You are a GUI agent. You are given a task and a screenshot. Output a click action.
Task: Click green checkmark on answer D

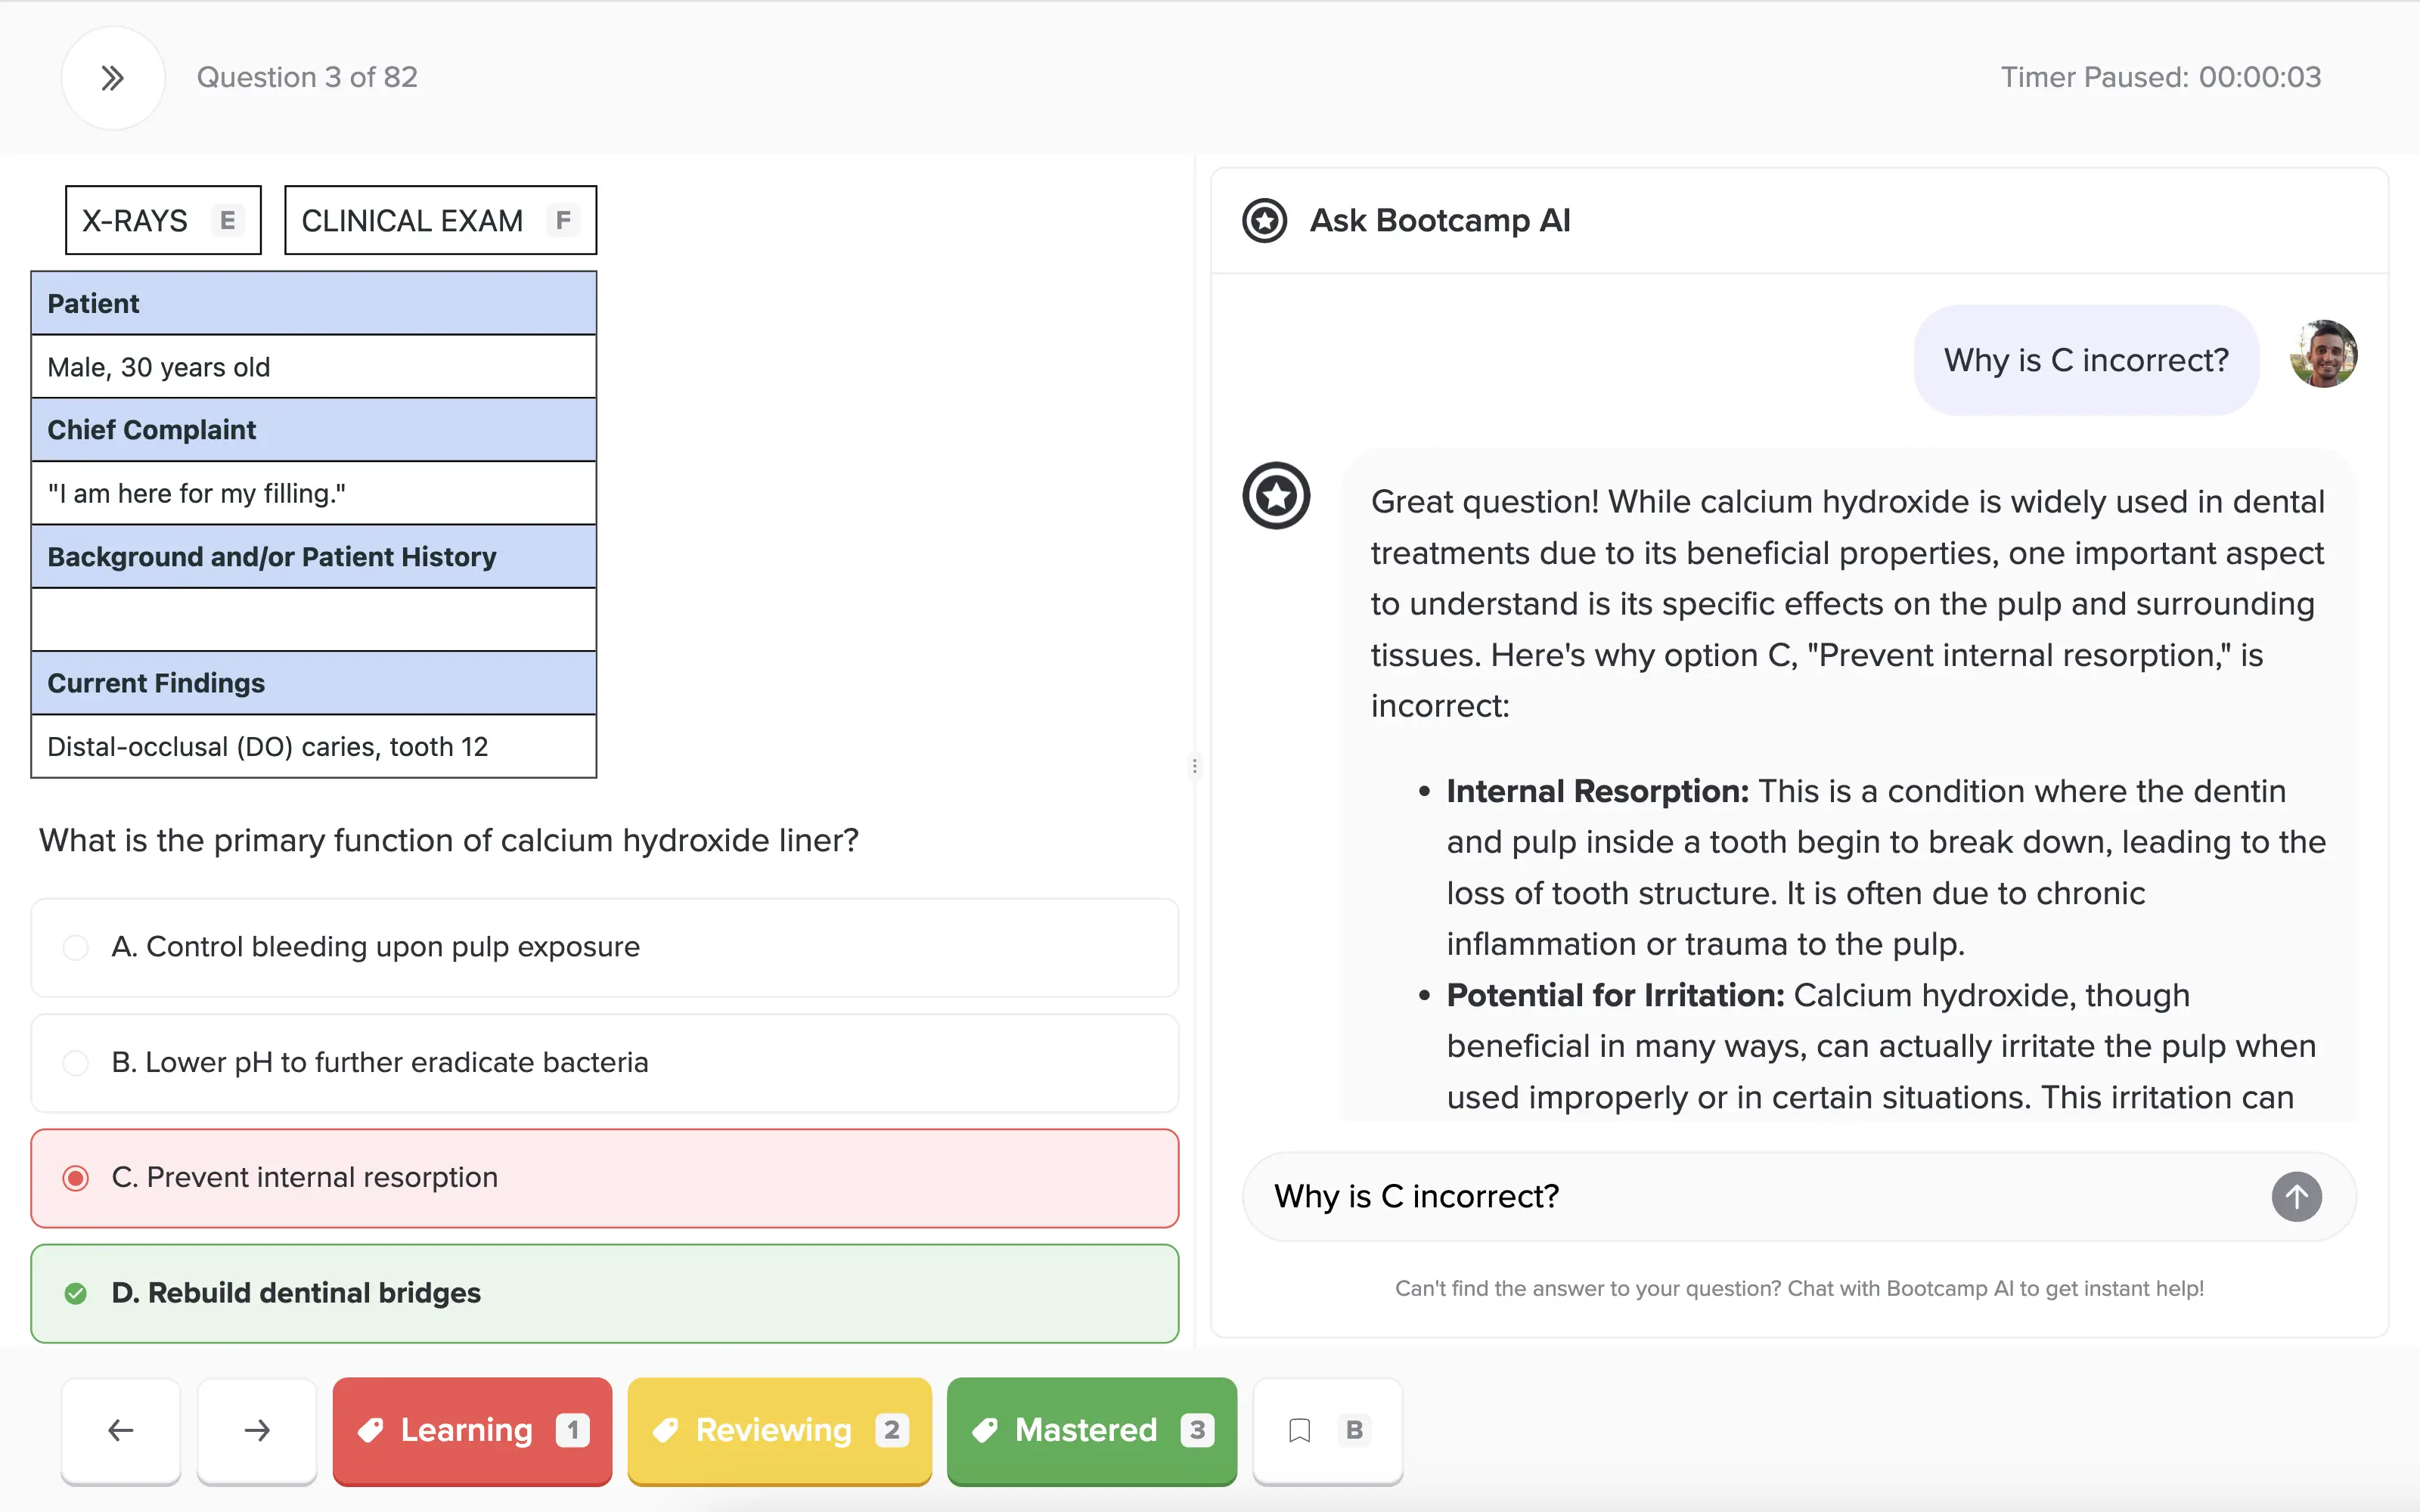click(76, 1293)
